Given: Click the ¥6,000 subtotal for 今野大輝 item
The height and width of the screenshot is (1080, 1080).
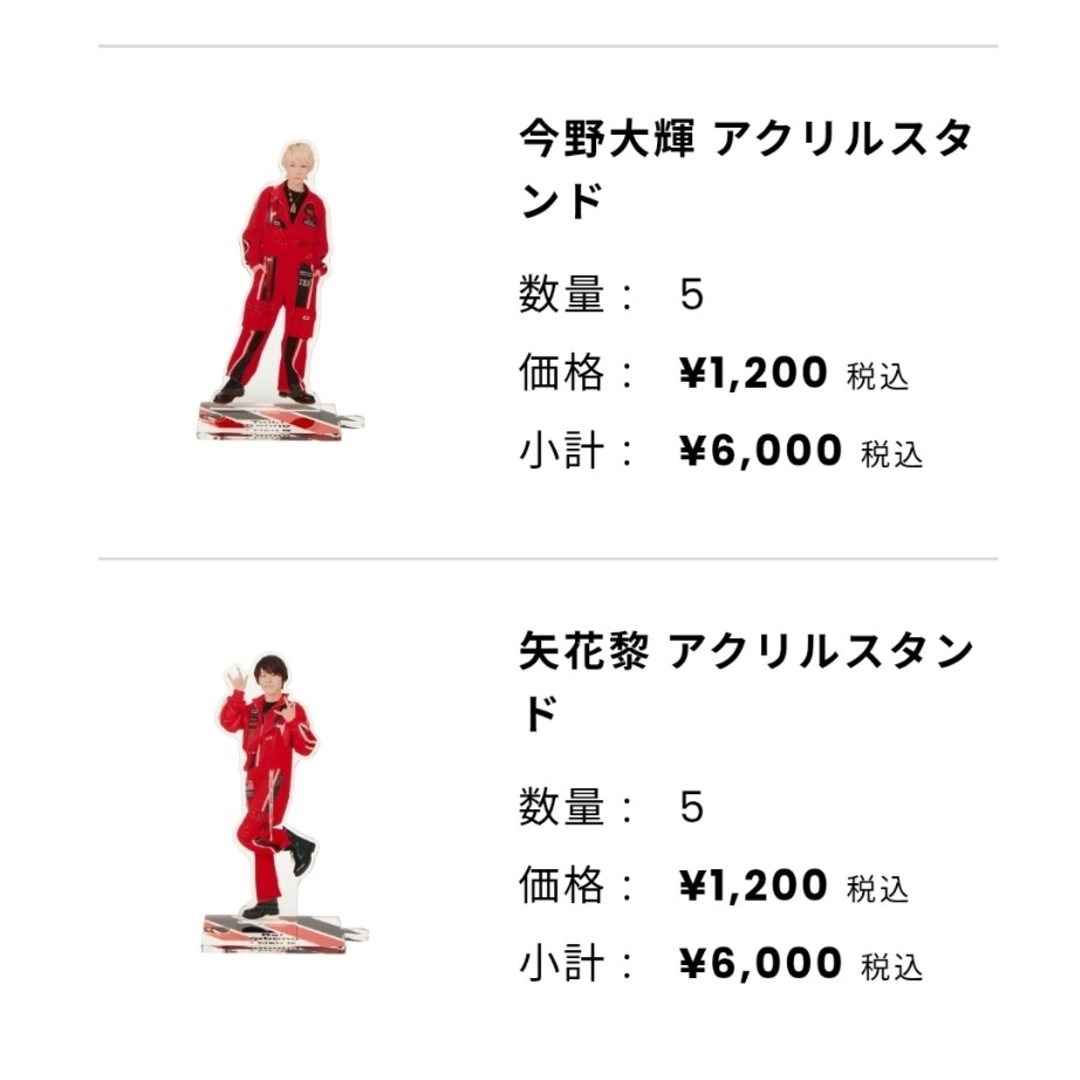Looking at the screenshot, I should click(x=760, y=451).
